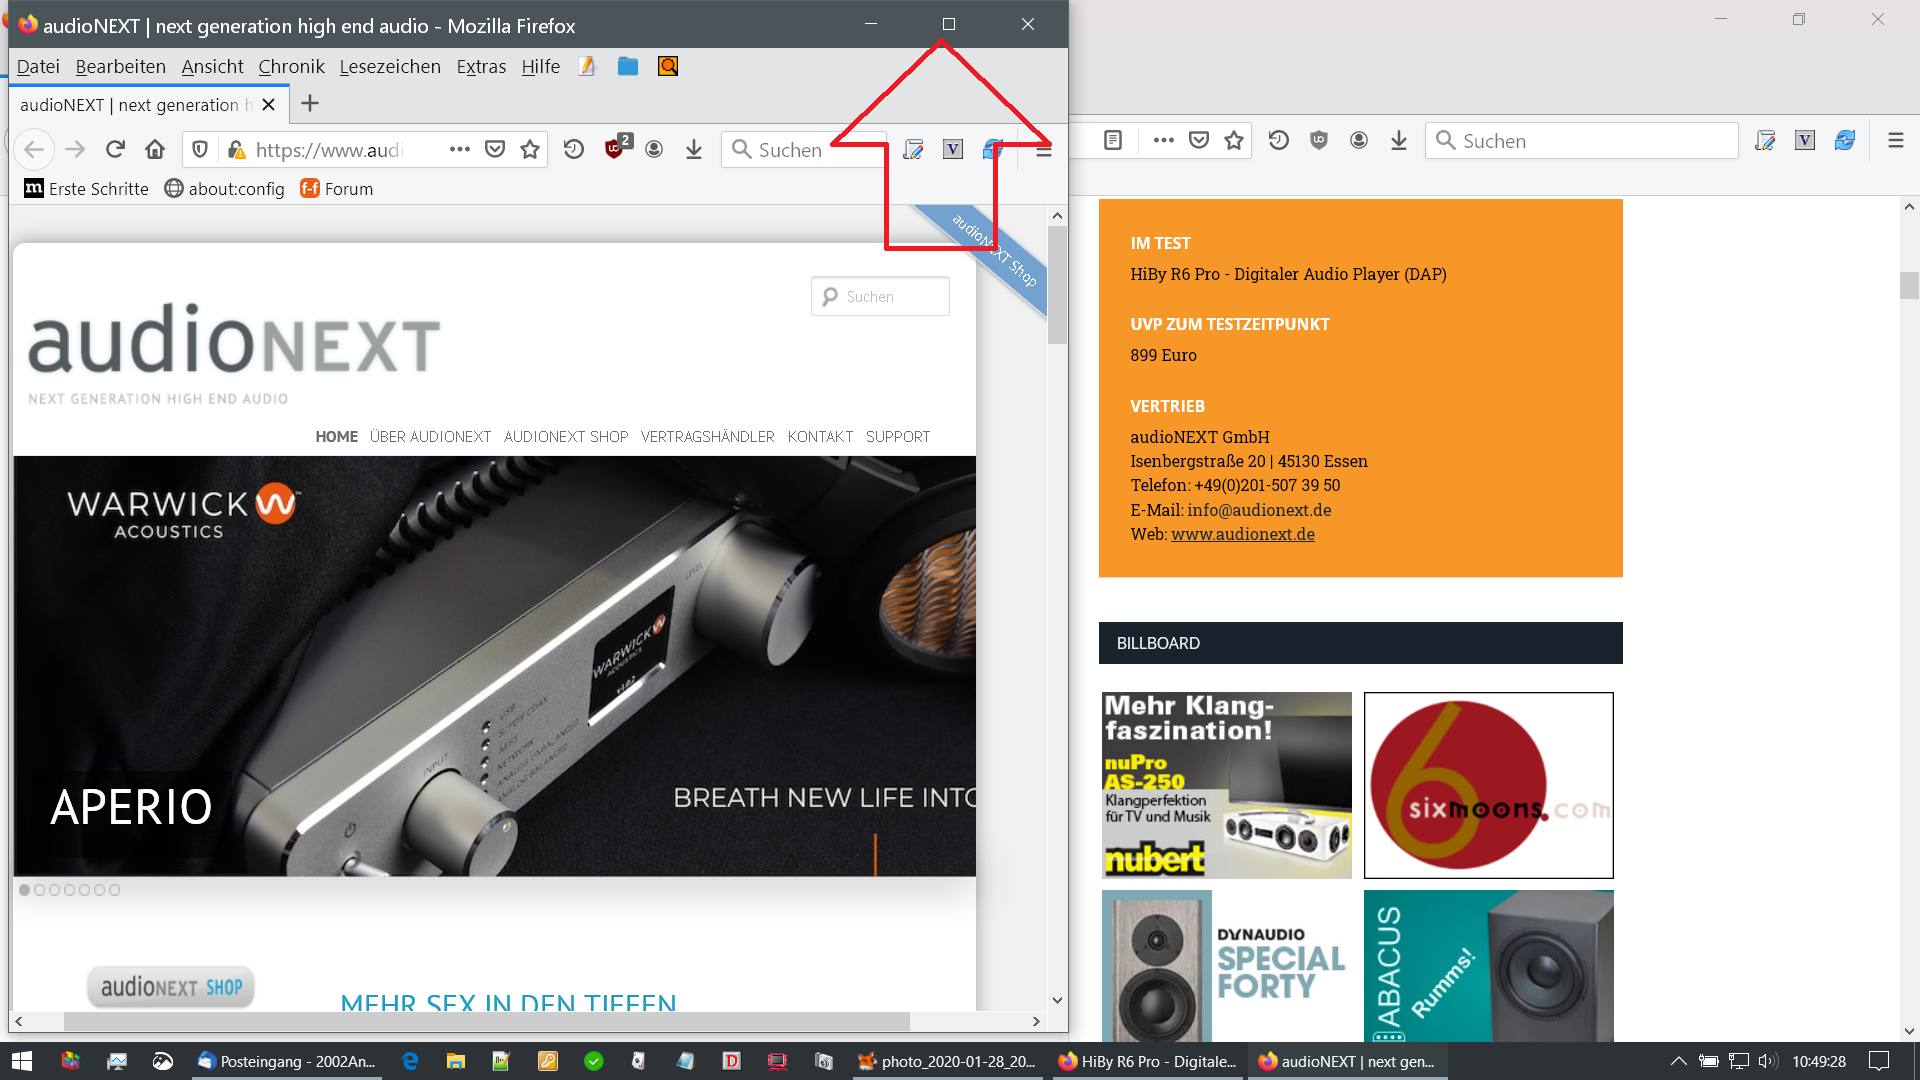The image size is (1920, 1080).
Task: Select the last slideshow indicator dot
Action: point(115,890)
